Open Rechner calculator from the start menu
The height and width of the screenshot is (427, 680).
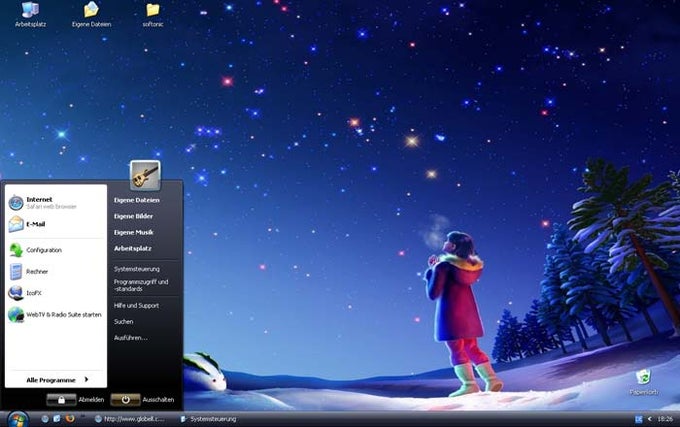(56, 272)
